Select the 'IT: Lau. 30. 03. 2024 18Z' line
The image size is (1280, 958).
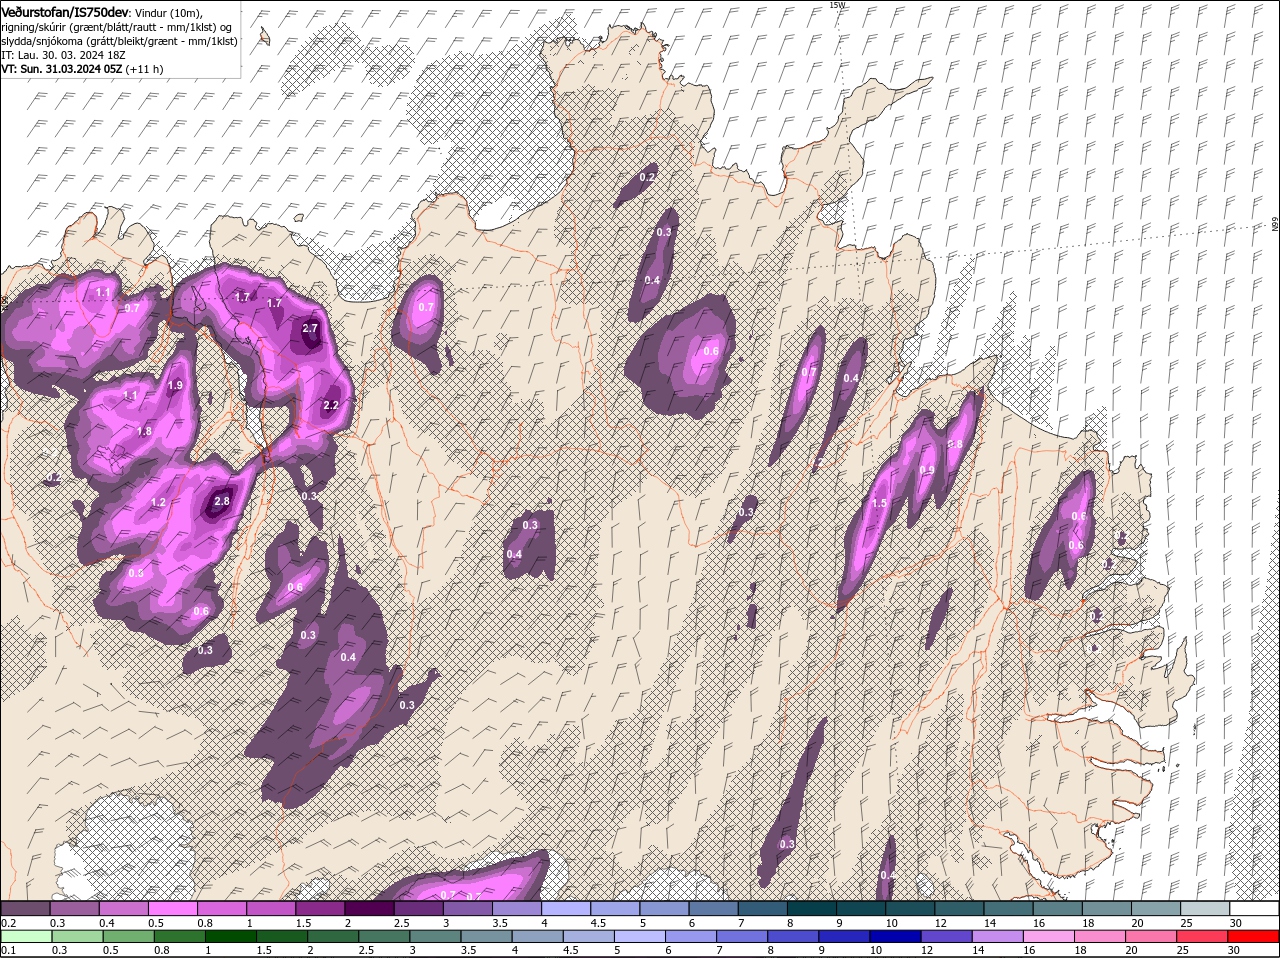pyautogui.click(x=62, y=55)
